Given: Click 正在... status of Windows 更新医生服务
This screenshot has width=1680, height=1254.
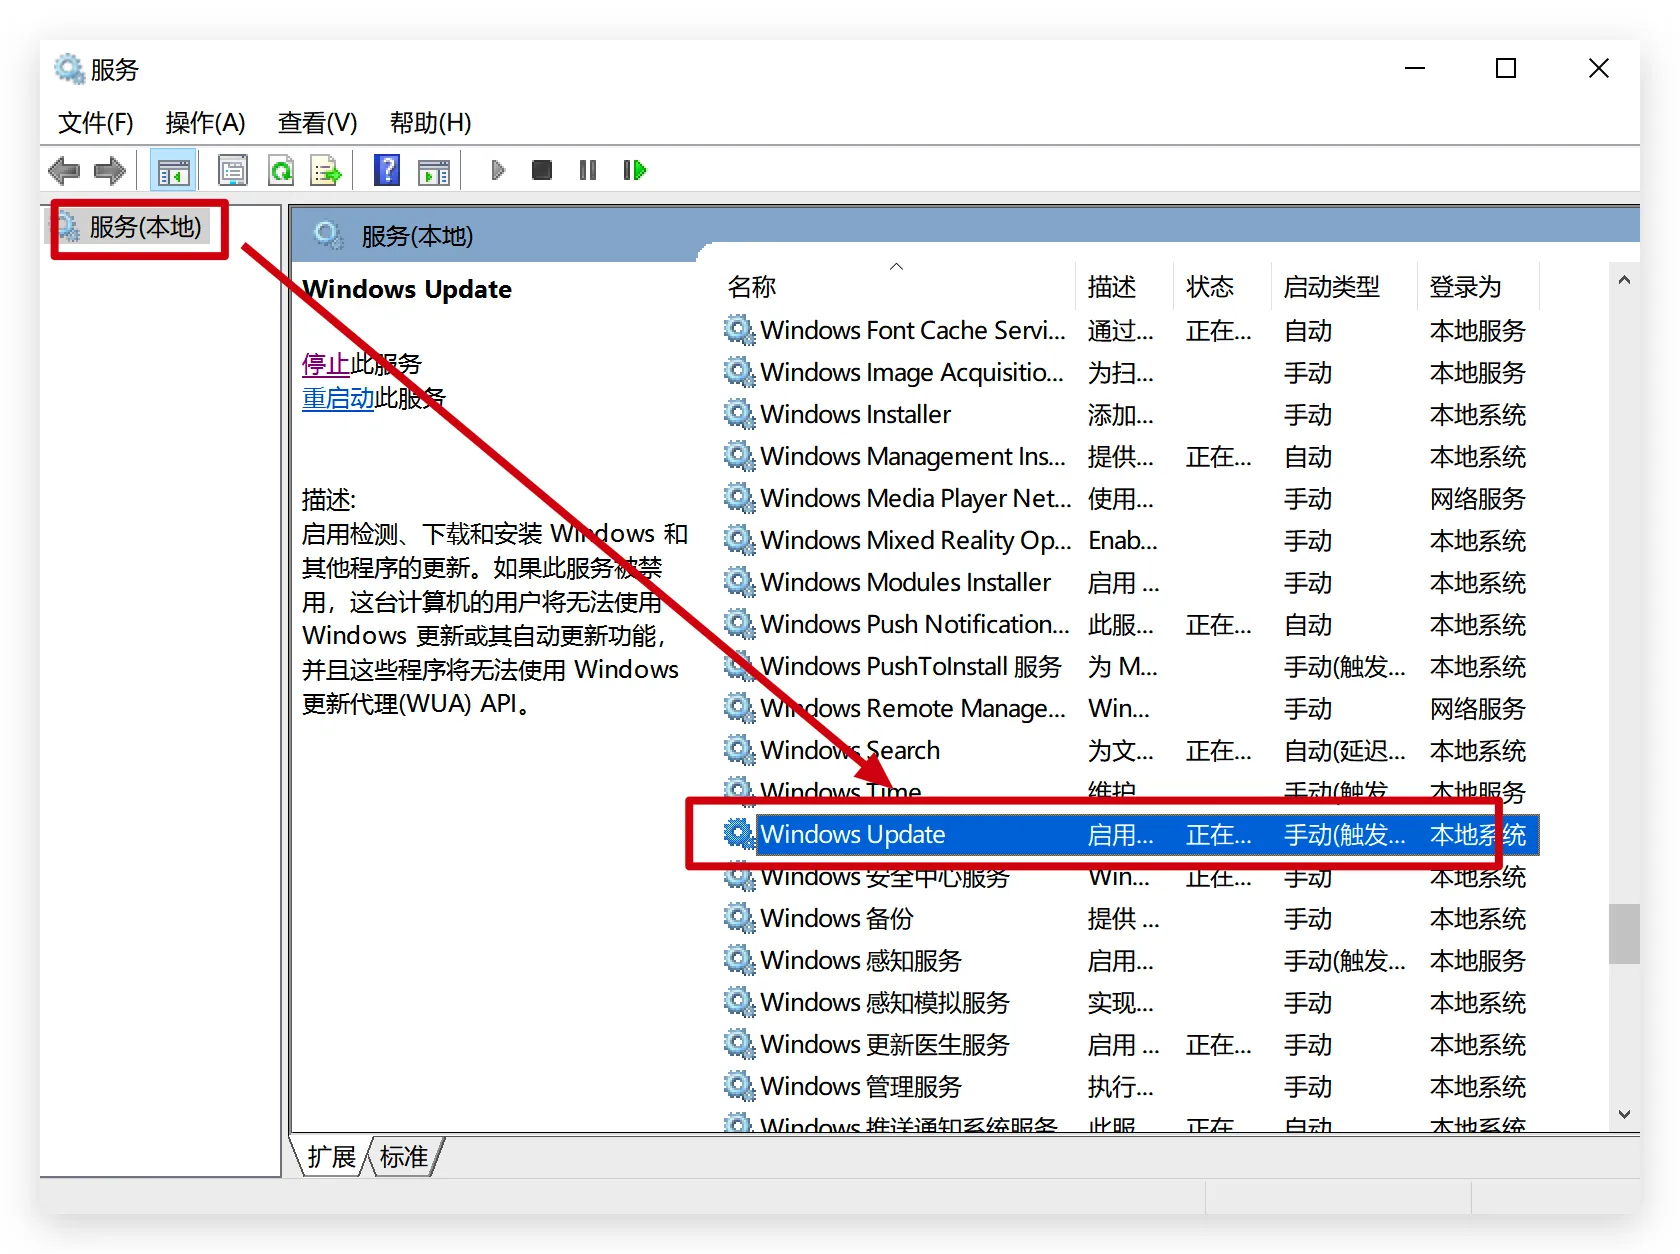Looking at the screenshot, I should [1219, 1045].
